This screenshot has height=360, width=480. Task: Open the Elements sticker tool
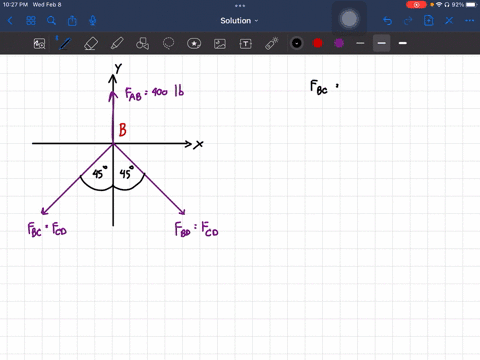pyautogui.click(x=194, y=43)
